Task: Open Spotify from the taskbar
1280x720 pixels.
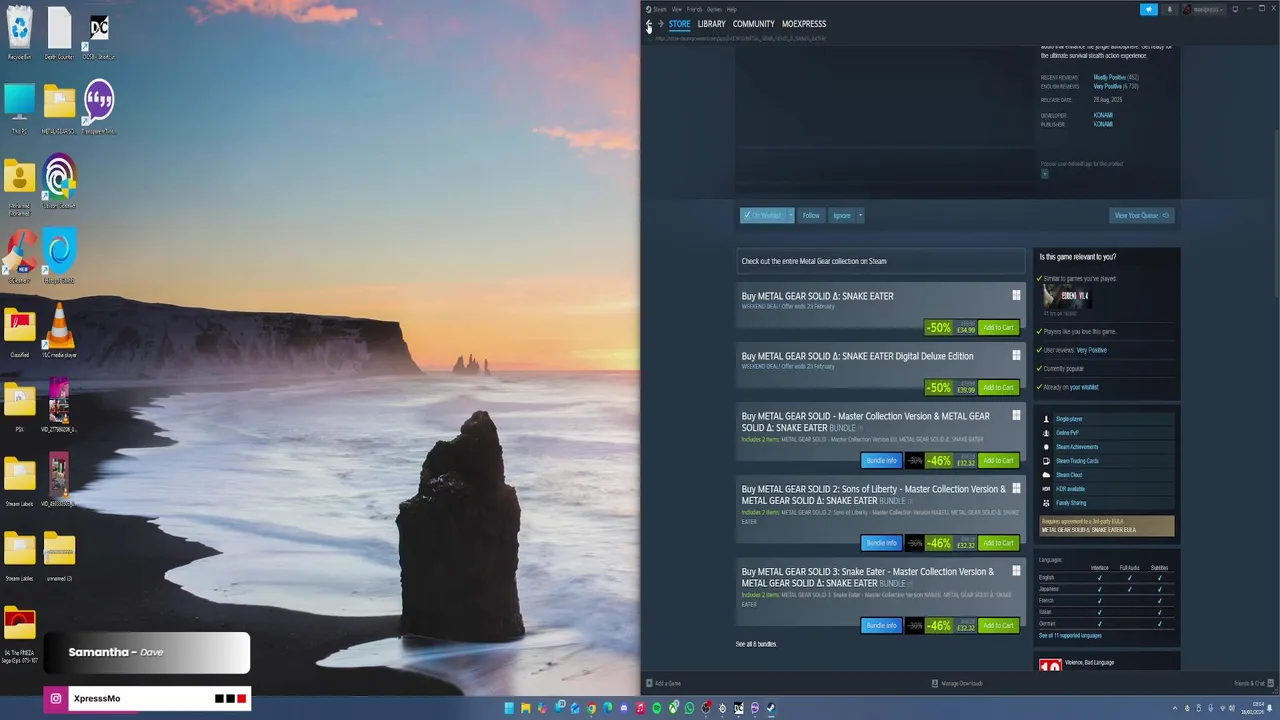Action: coord(657,708)
